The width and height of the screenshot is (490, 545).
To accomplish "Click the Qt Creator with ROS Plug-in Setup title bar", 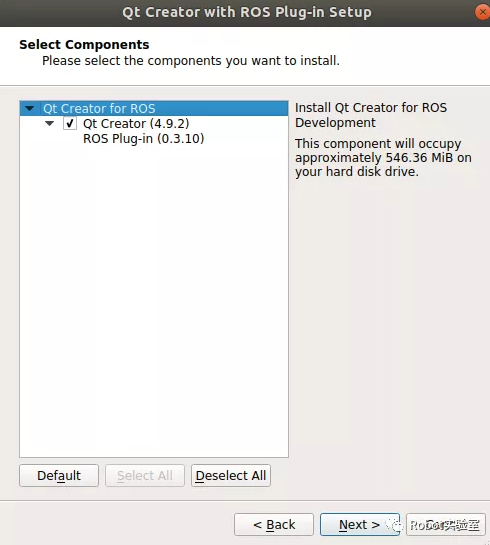I will [x=245, y=13].
